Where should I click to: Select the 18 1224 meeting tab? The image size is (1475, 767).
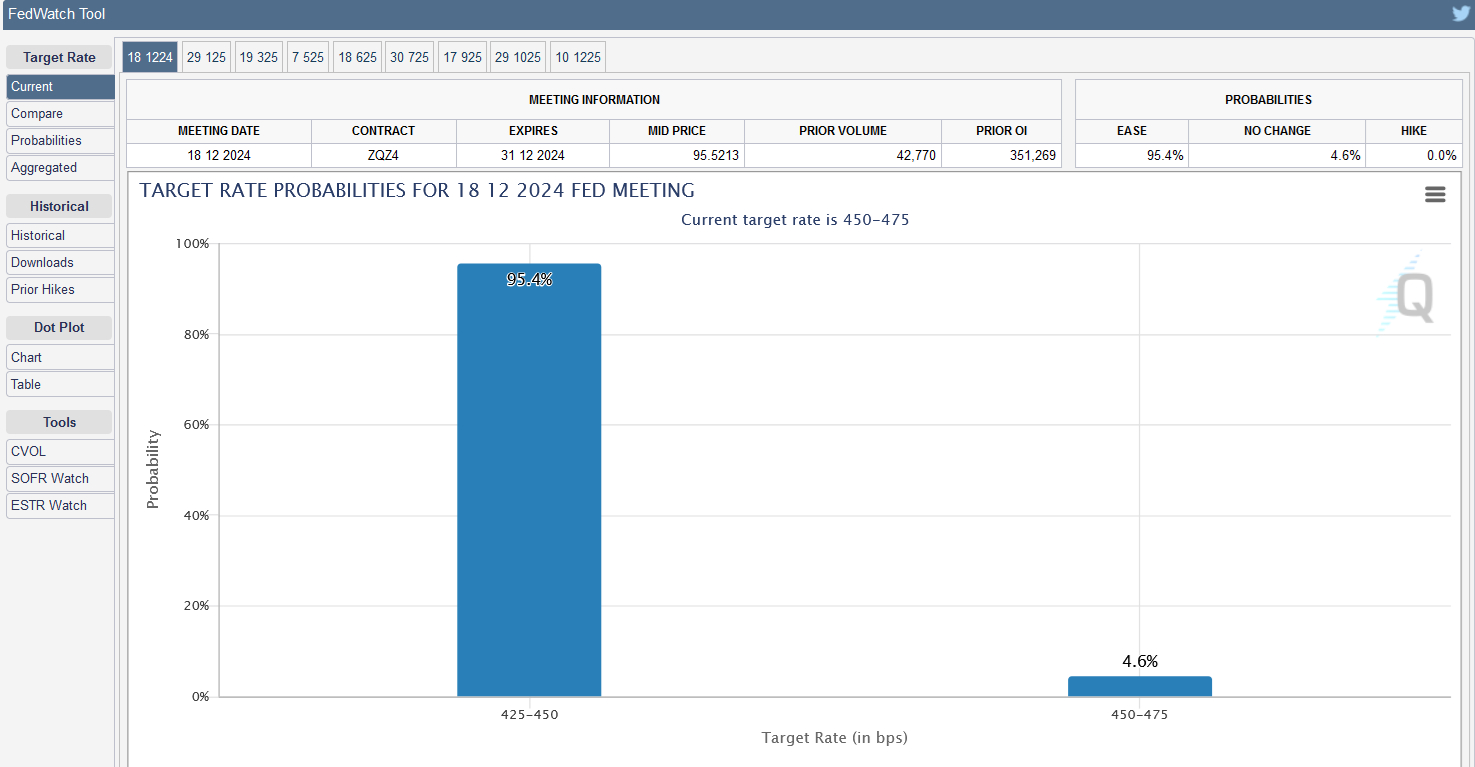coord(150,57)
